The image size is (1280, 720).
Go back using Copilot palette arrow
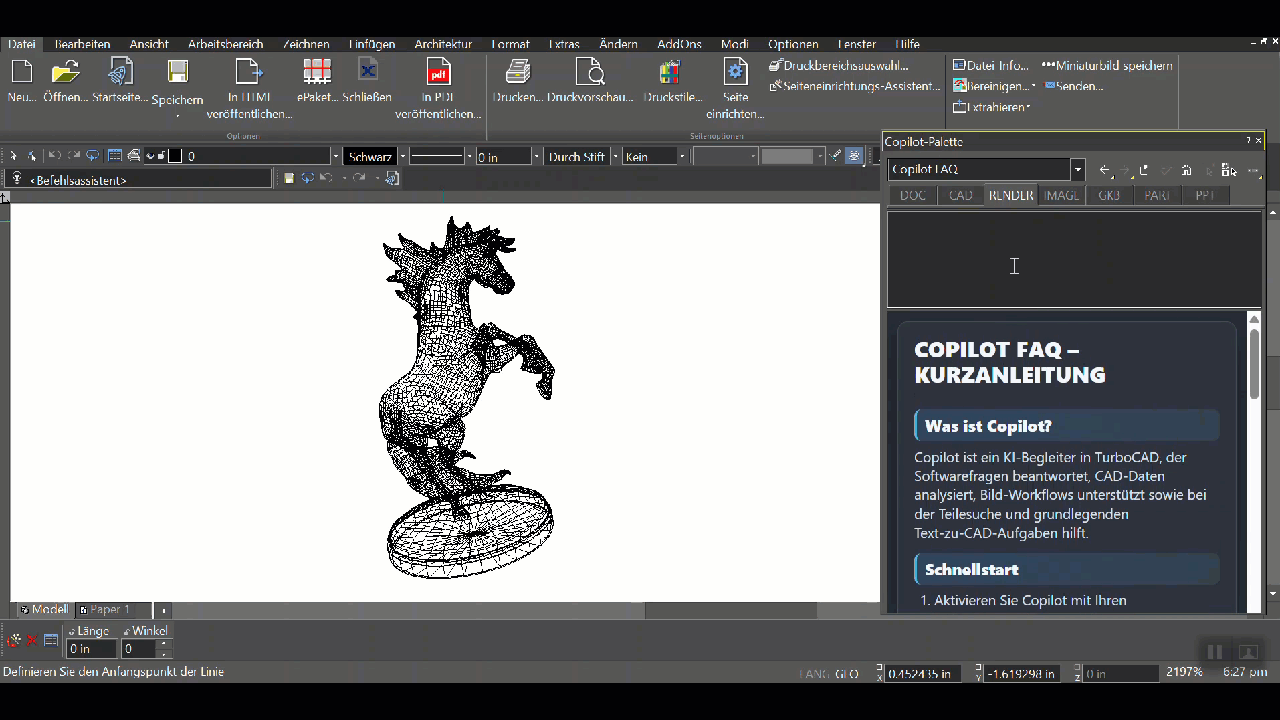pos(1105,170)
